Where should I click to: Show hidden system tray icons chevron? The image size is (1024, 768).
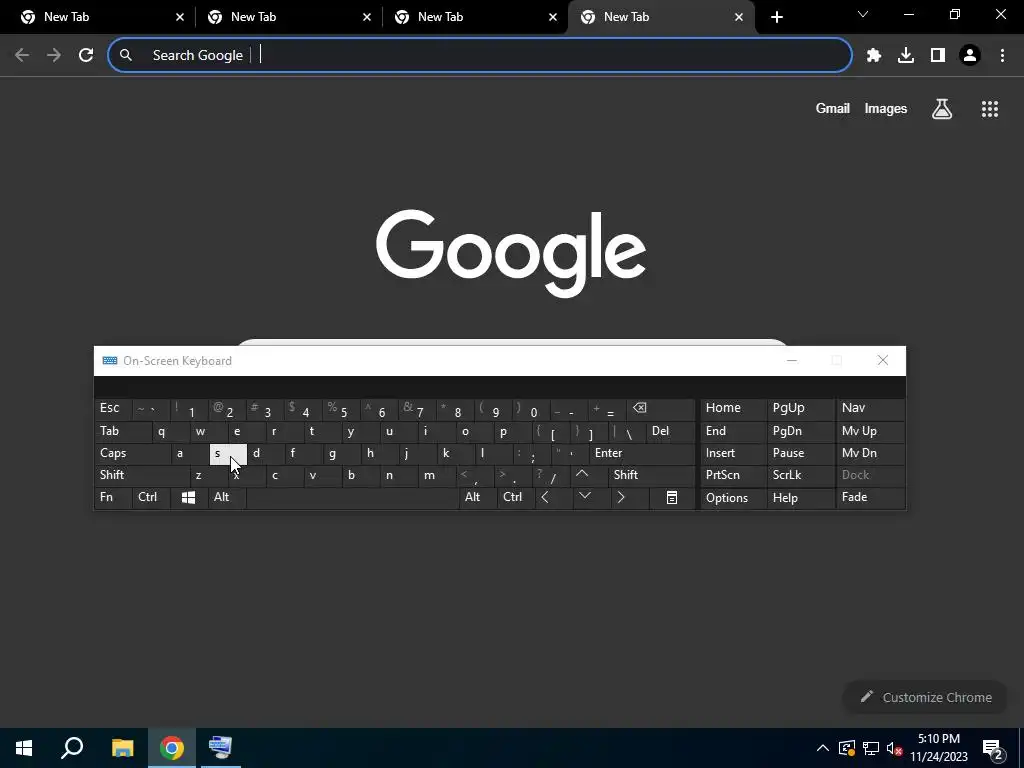[823, 748]
